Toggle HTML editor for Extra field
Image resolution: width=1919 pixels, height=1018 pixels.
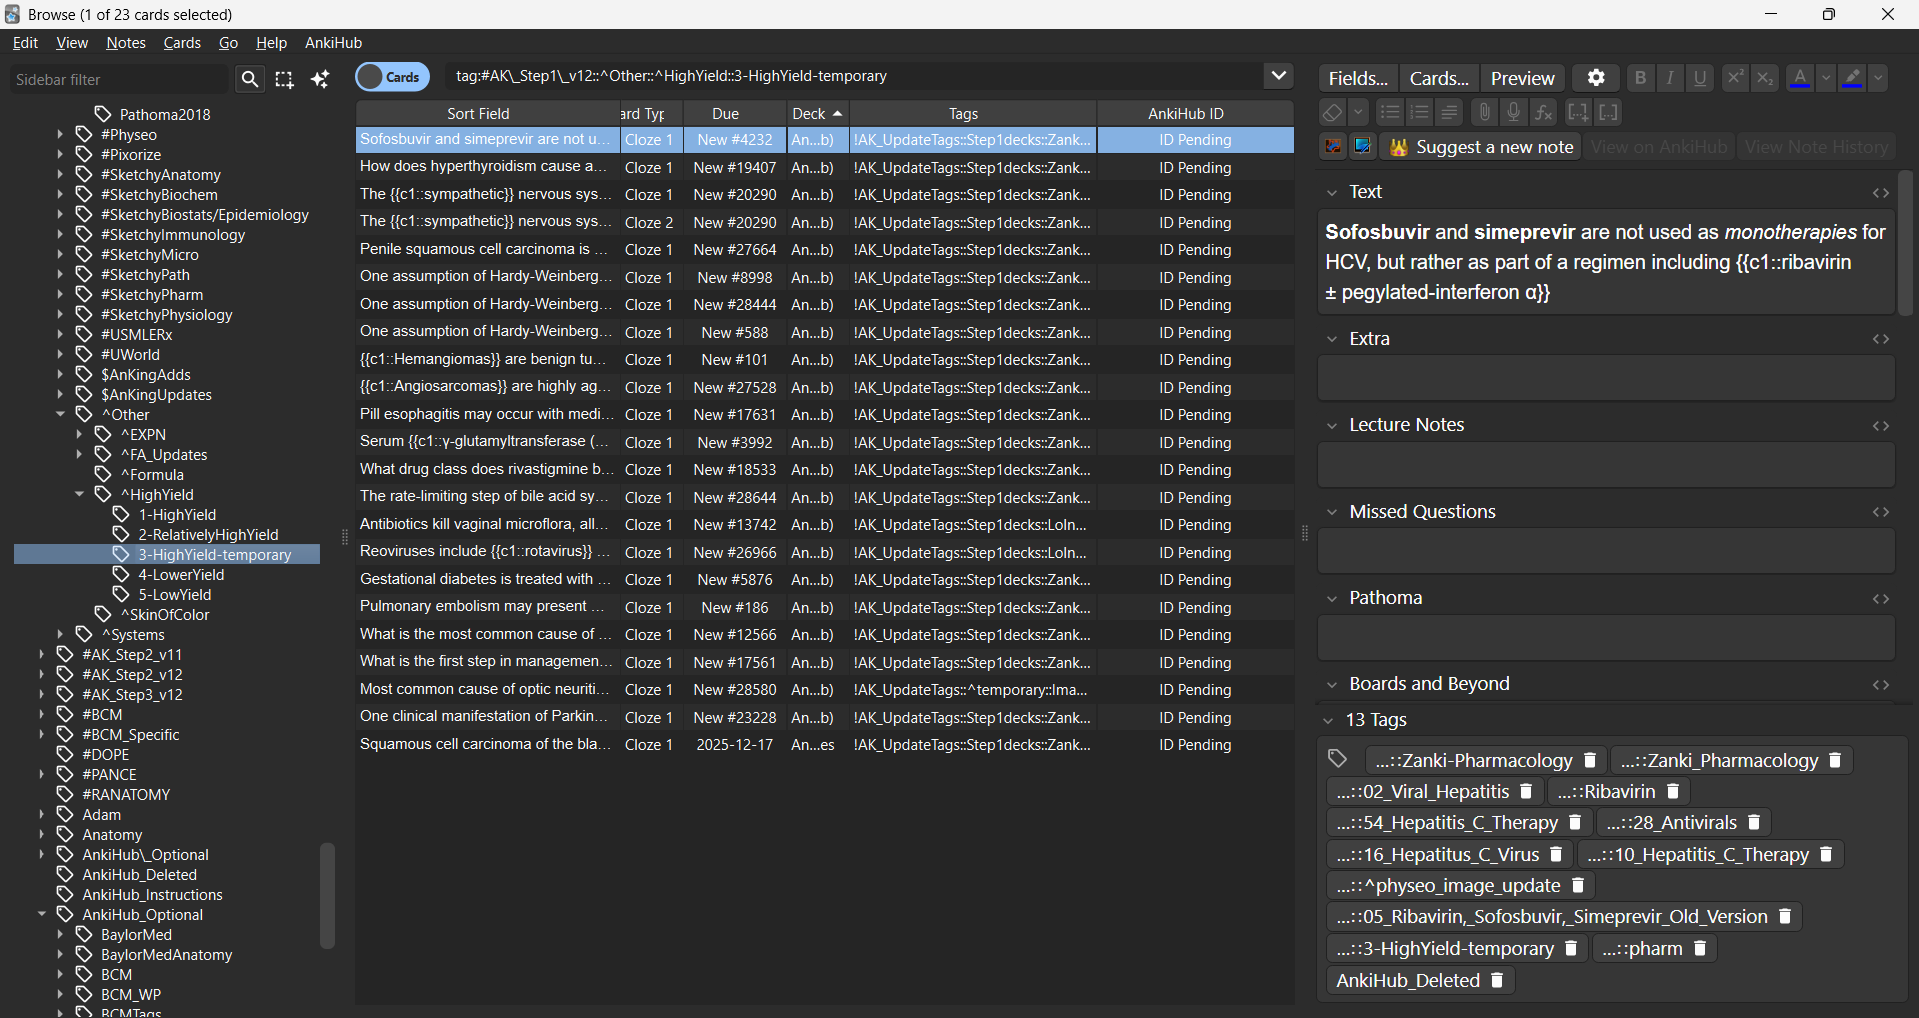click(x=1881, y=340)
